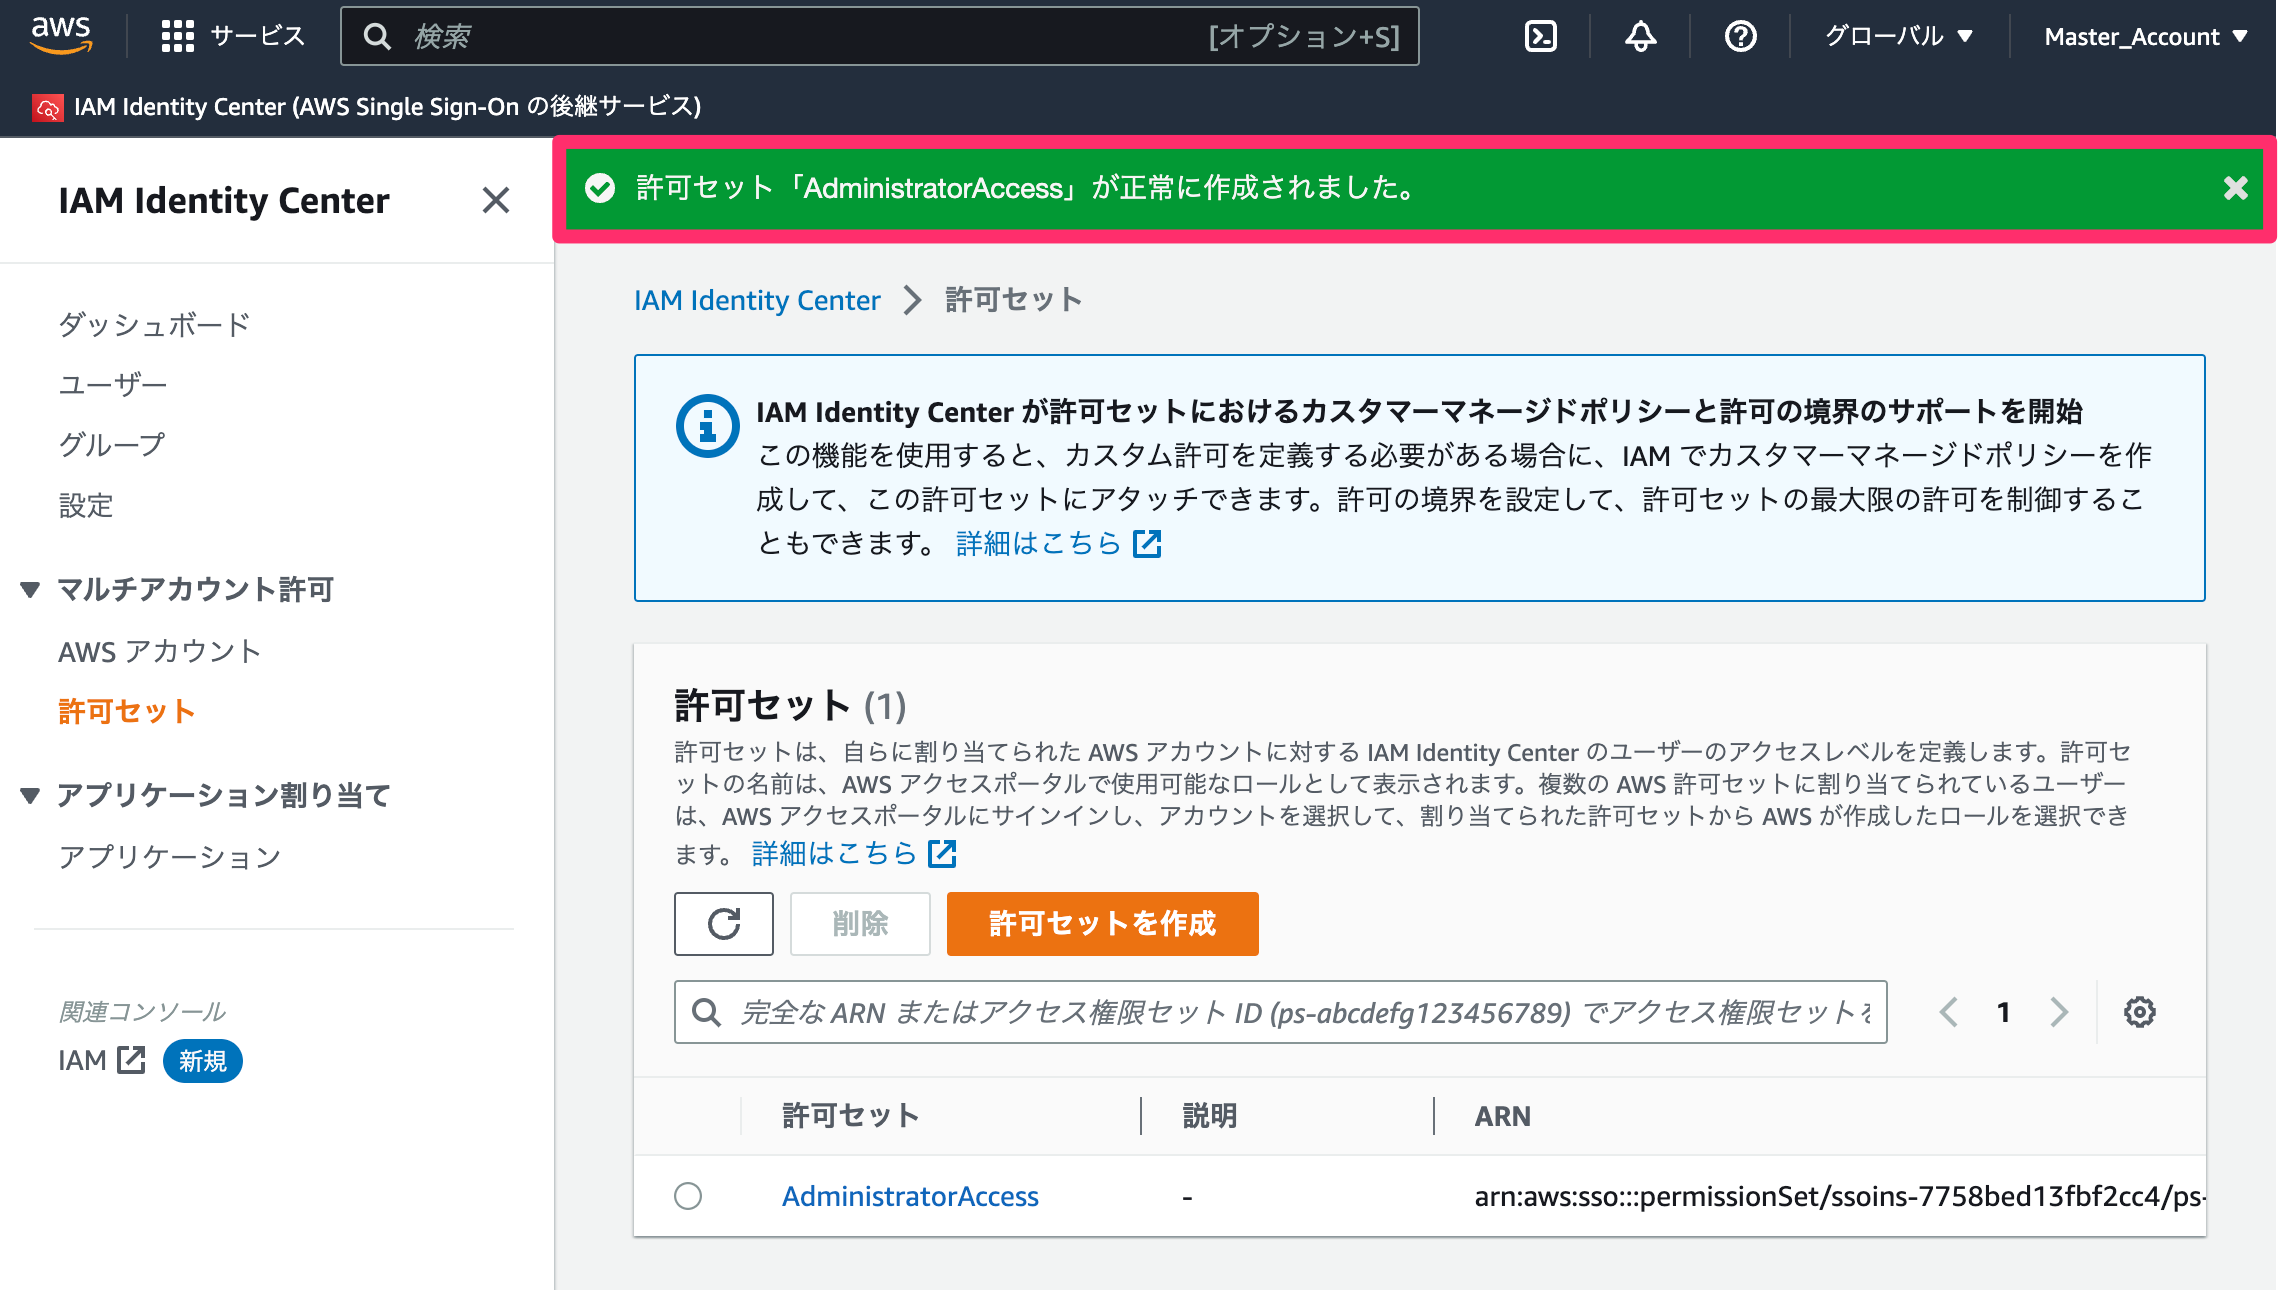This screenshot has height=1290, width=2278.
Task: Select the AdministratorAccess radio button
Action: 688,1196
